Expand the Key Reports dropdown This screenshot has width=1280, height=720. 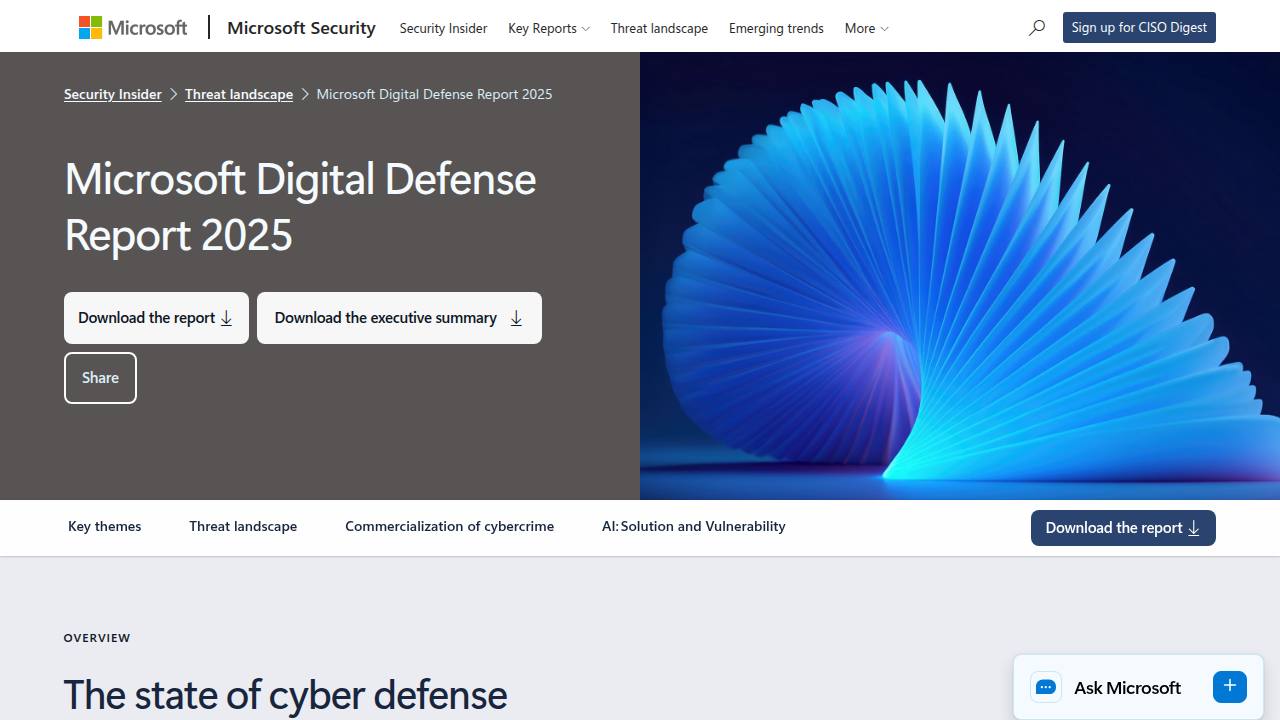[x=549, y=28]
